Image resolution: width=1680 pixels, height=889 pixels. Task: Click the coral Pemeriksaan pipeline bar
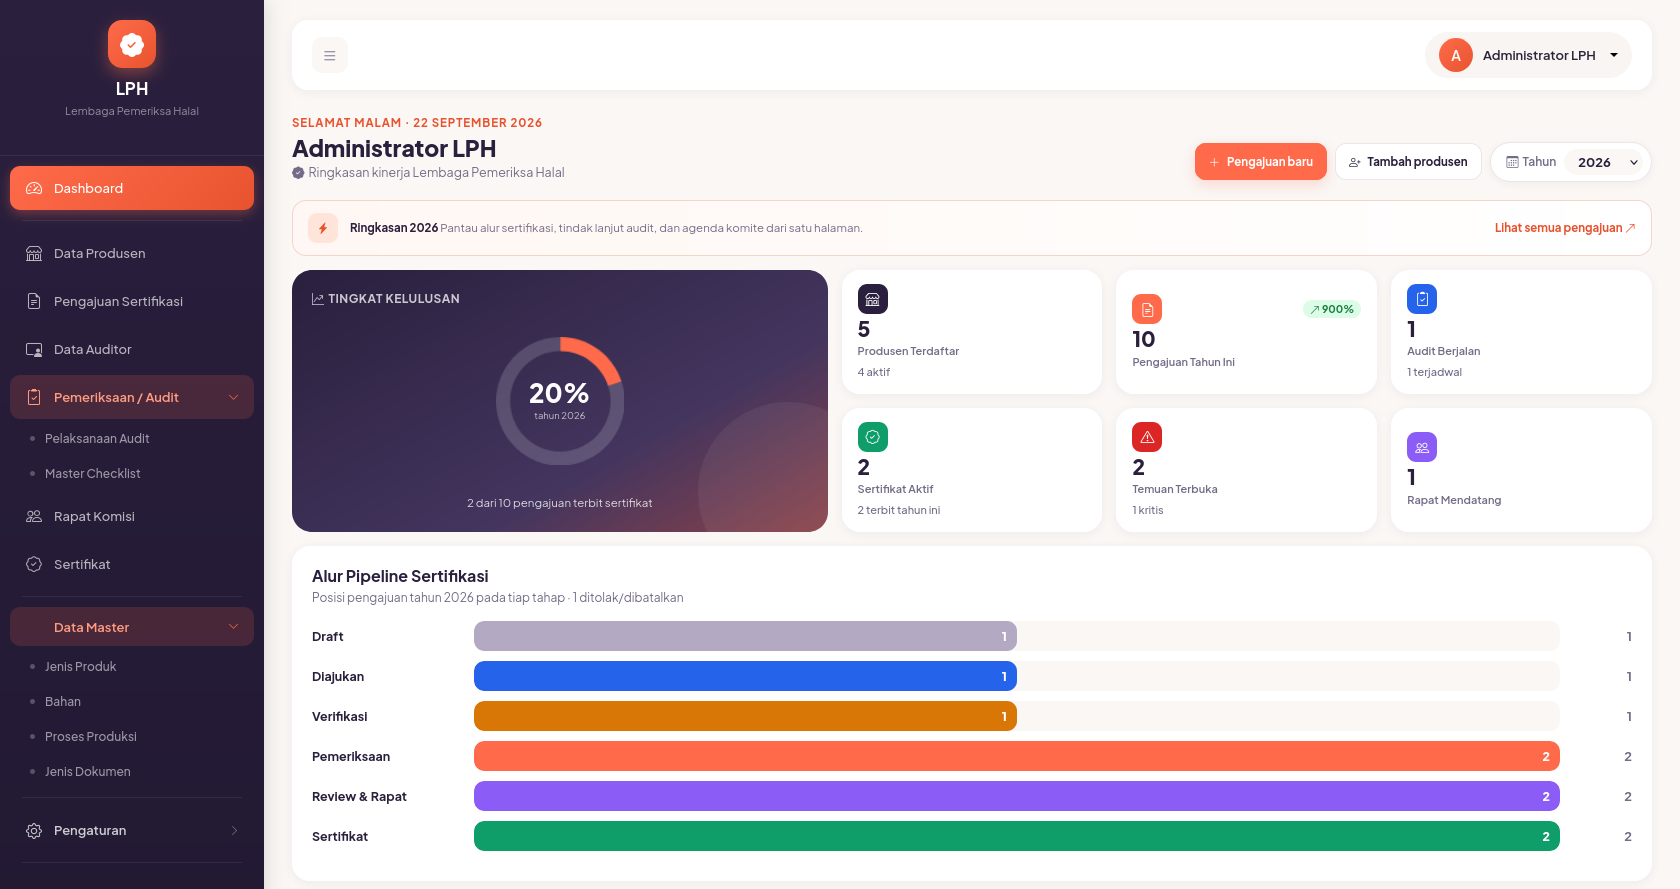pos(1017,756)
